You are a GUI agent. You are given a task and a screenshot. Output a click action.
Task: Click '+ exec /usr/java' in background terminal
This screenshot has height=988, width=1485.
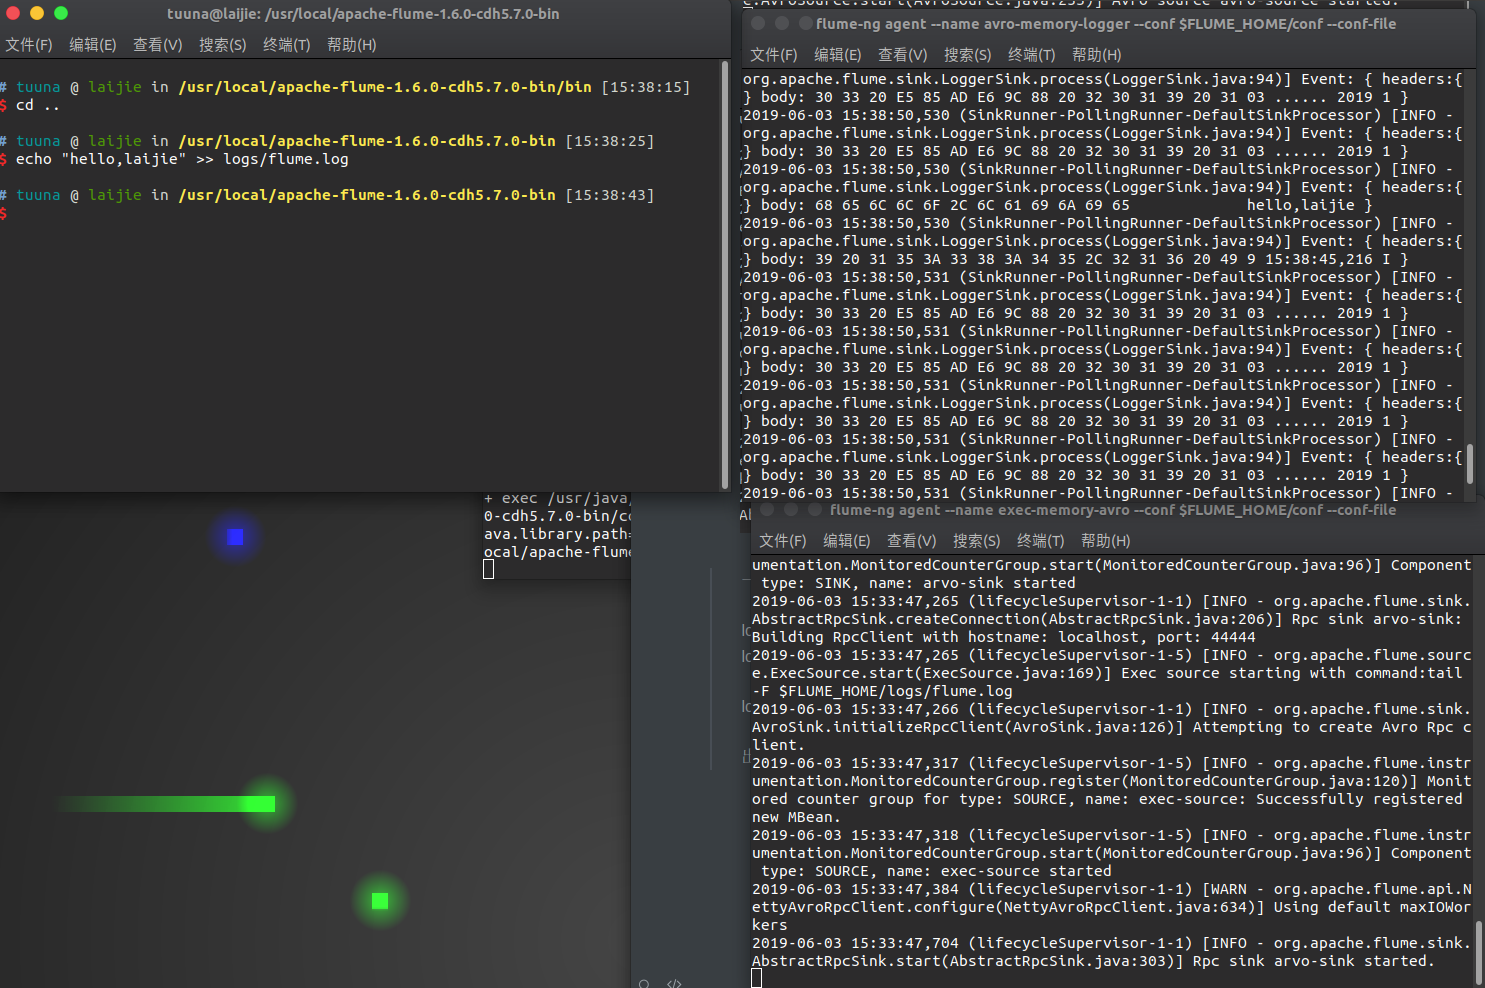pyautogui.click(x=556, y=498)
